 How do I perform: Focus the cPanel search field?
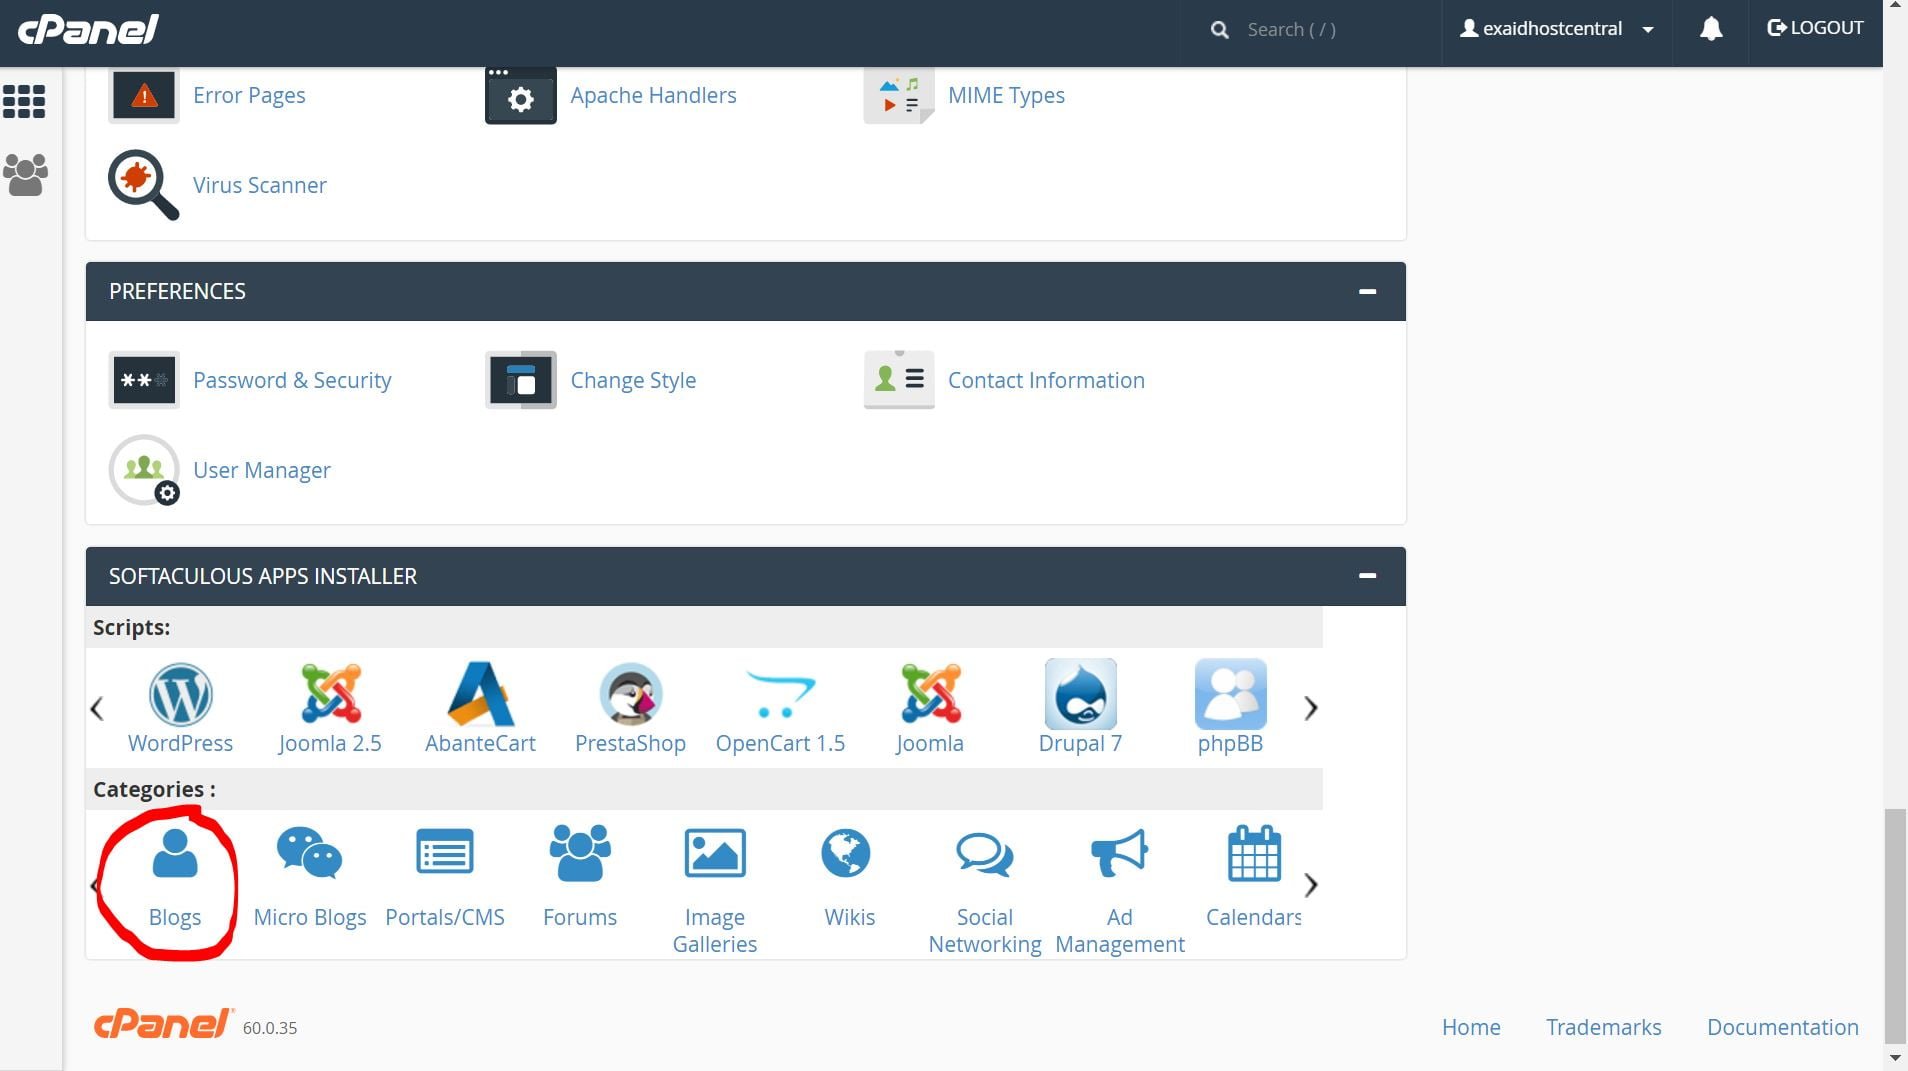pos(1320,30)
